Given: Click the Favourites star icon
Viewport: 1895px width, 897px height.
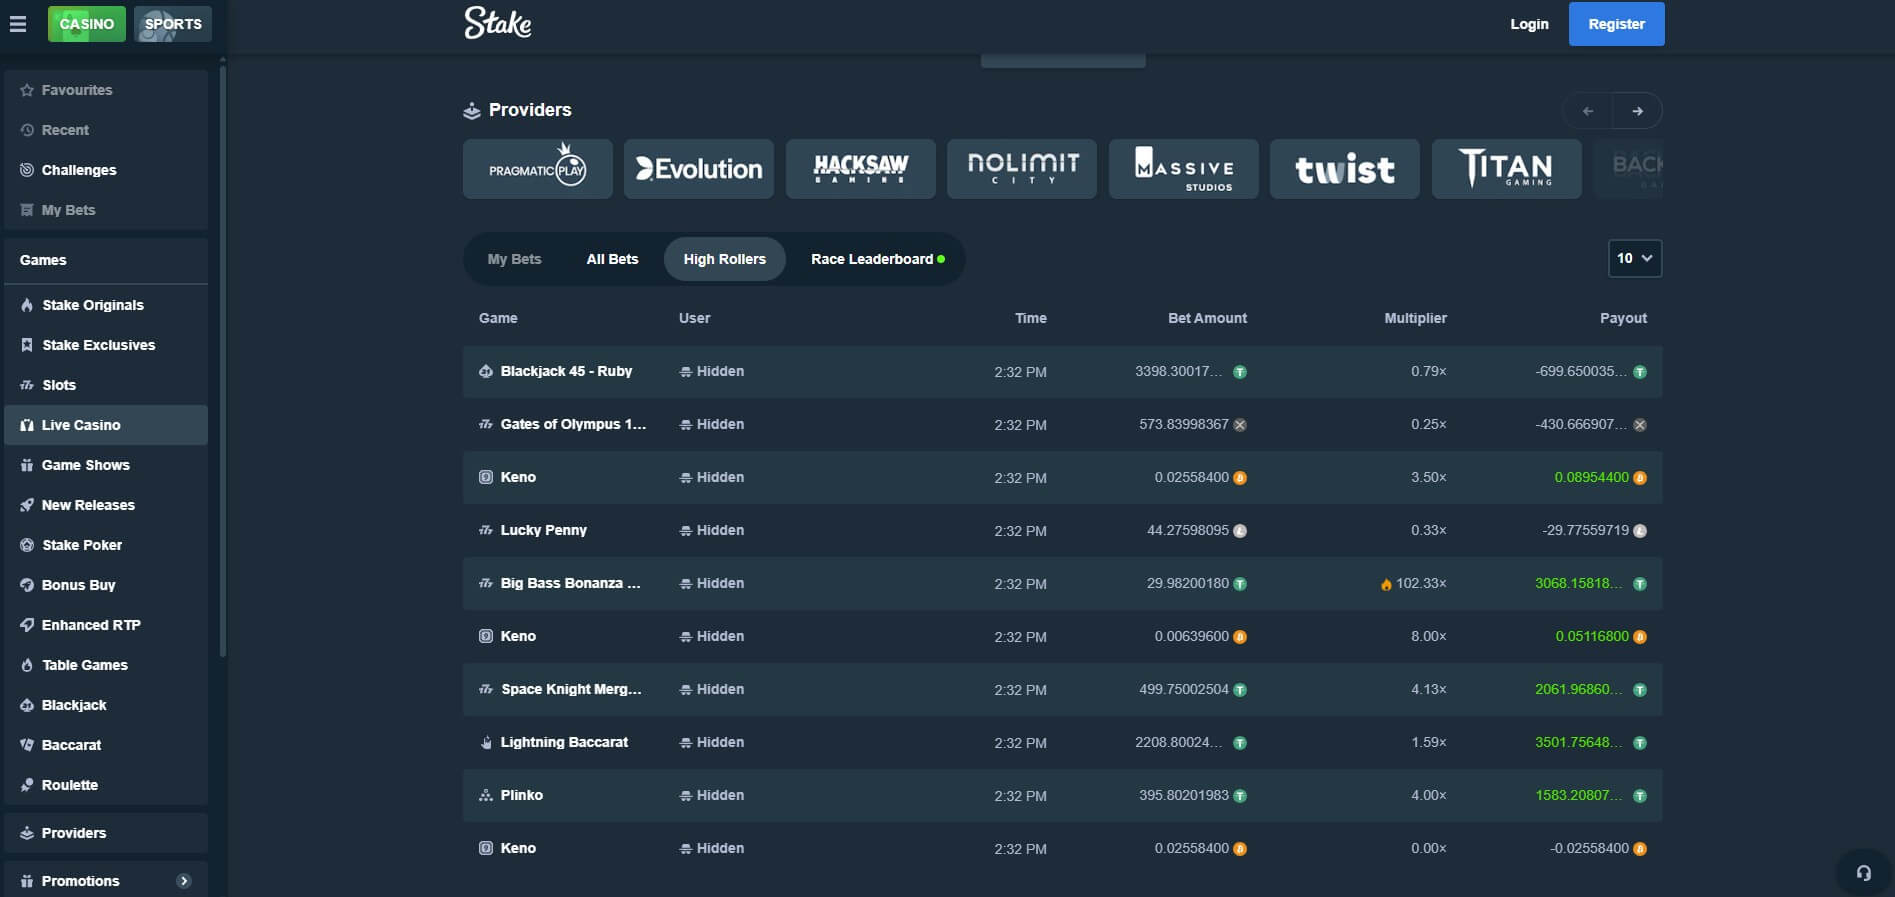Looking at the screenshot, I should (x=27, y=90).
